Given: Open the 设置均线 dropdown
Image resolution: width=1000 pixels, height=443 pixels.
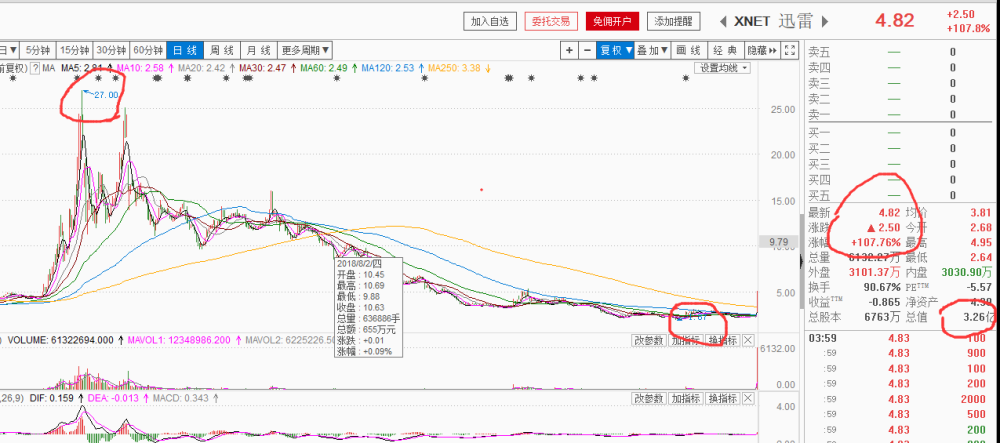Looking at the screenshot, I should coord(722,68).
